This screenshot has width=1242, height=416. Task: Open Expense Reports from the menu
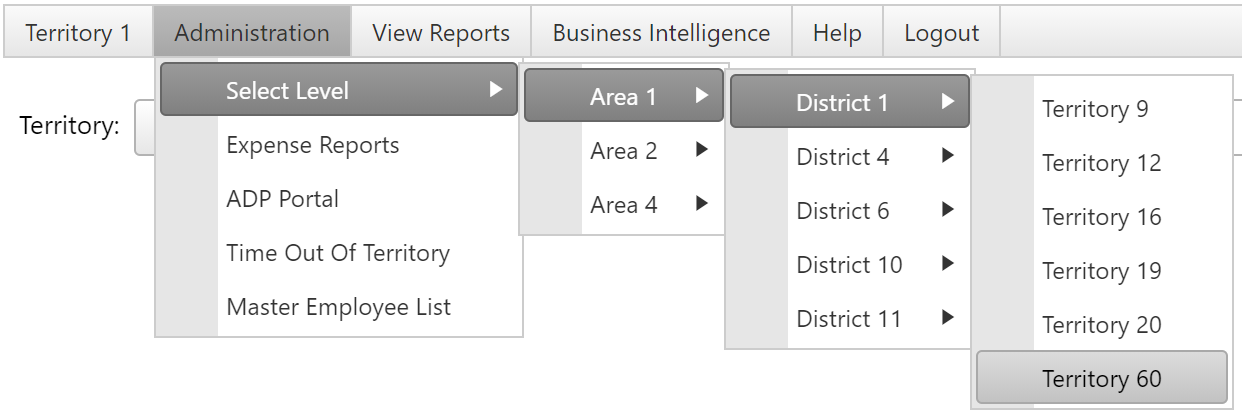point(312,145)
